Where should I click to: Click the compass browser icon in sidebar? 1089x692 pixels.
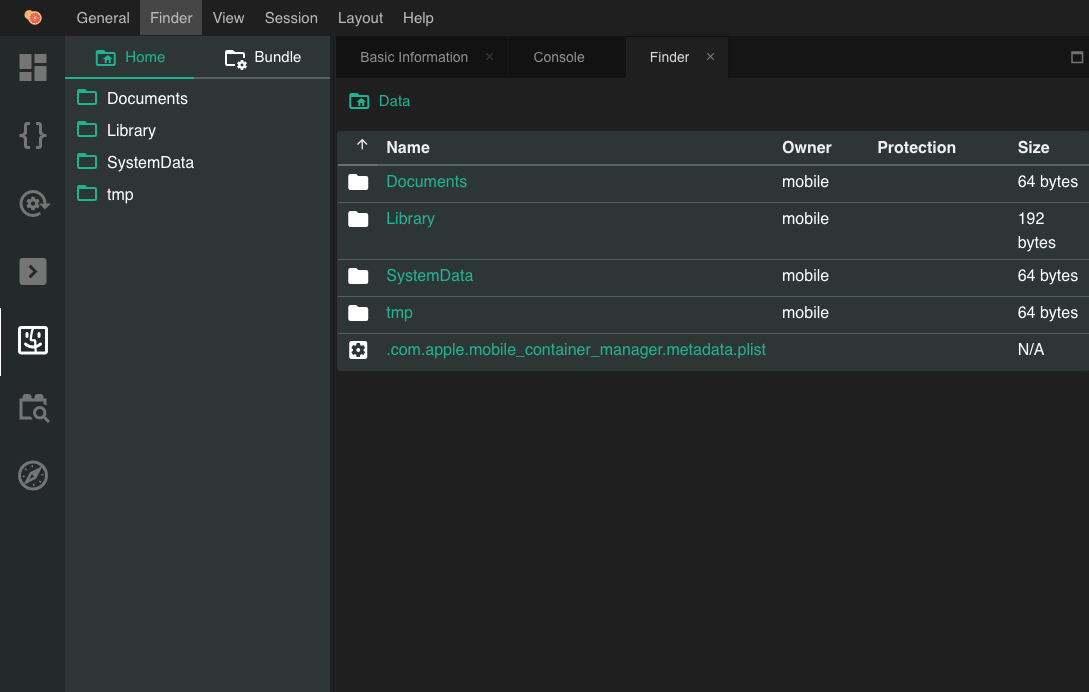coord(33,475)
